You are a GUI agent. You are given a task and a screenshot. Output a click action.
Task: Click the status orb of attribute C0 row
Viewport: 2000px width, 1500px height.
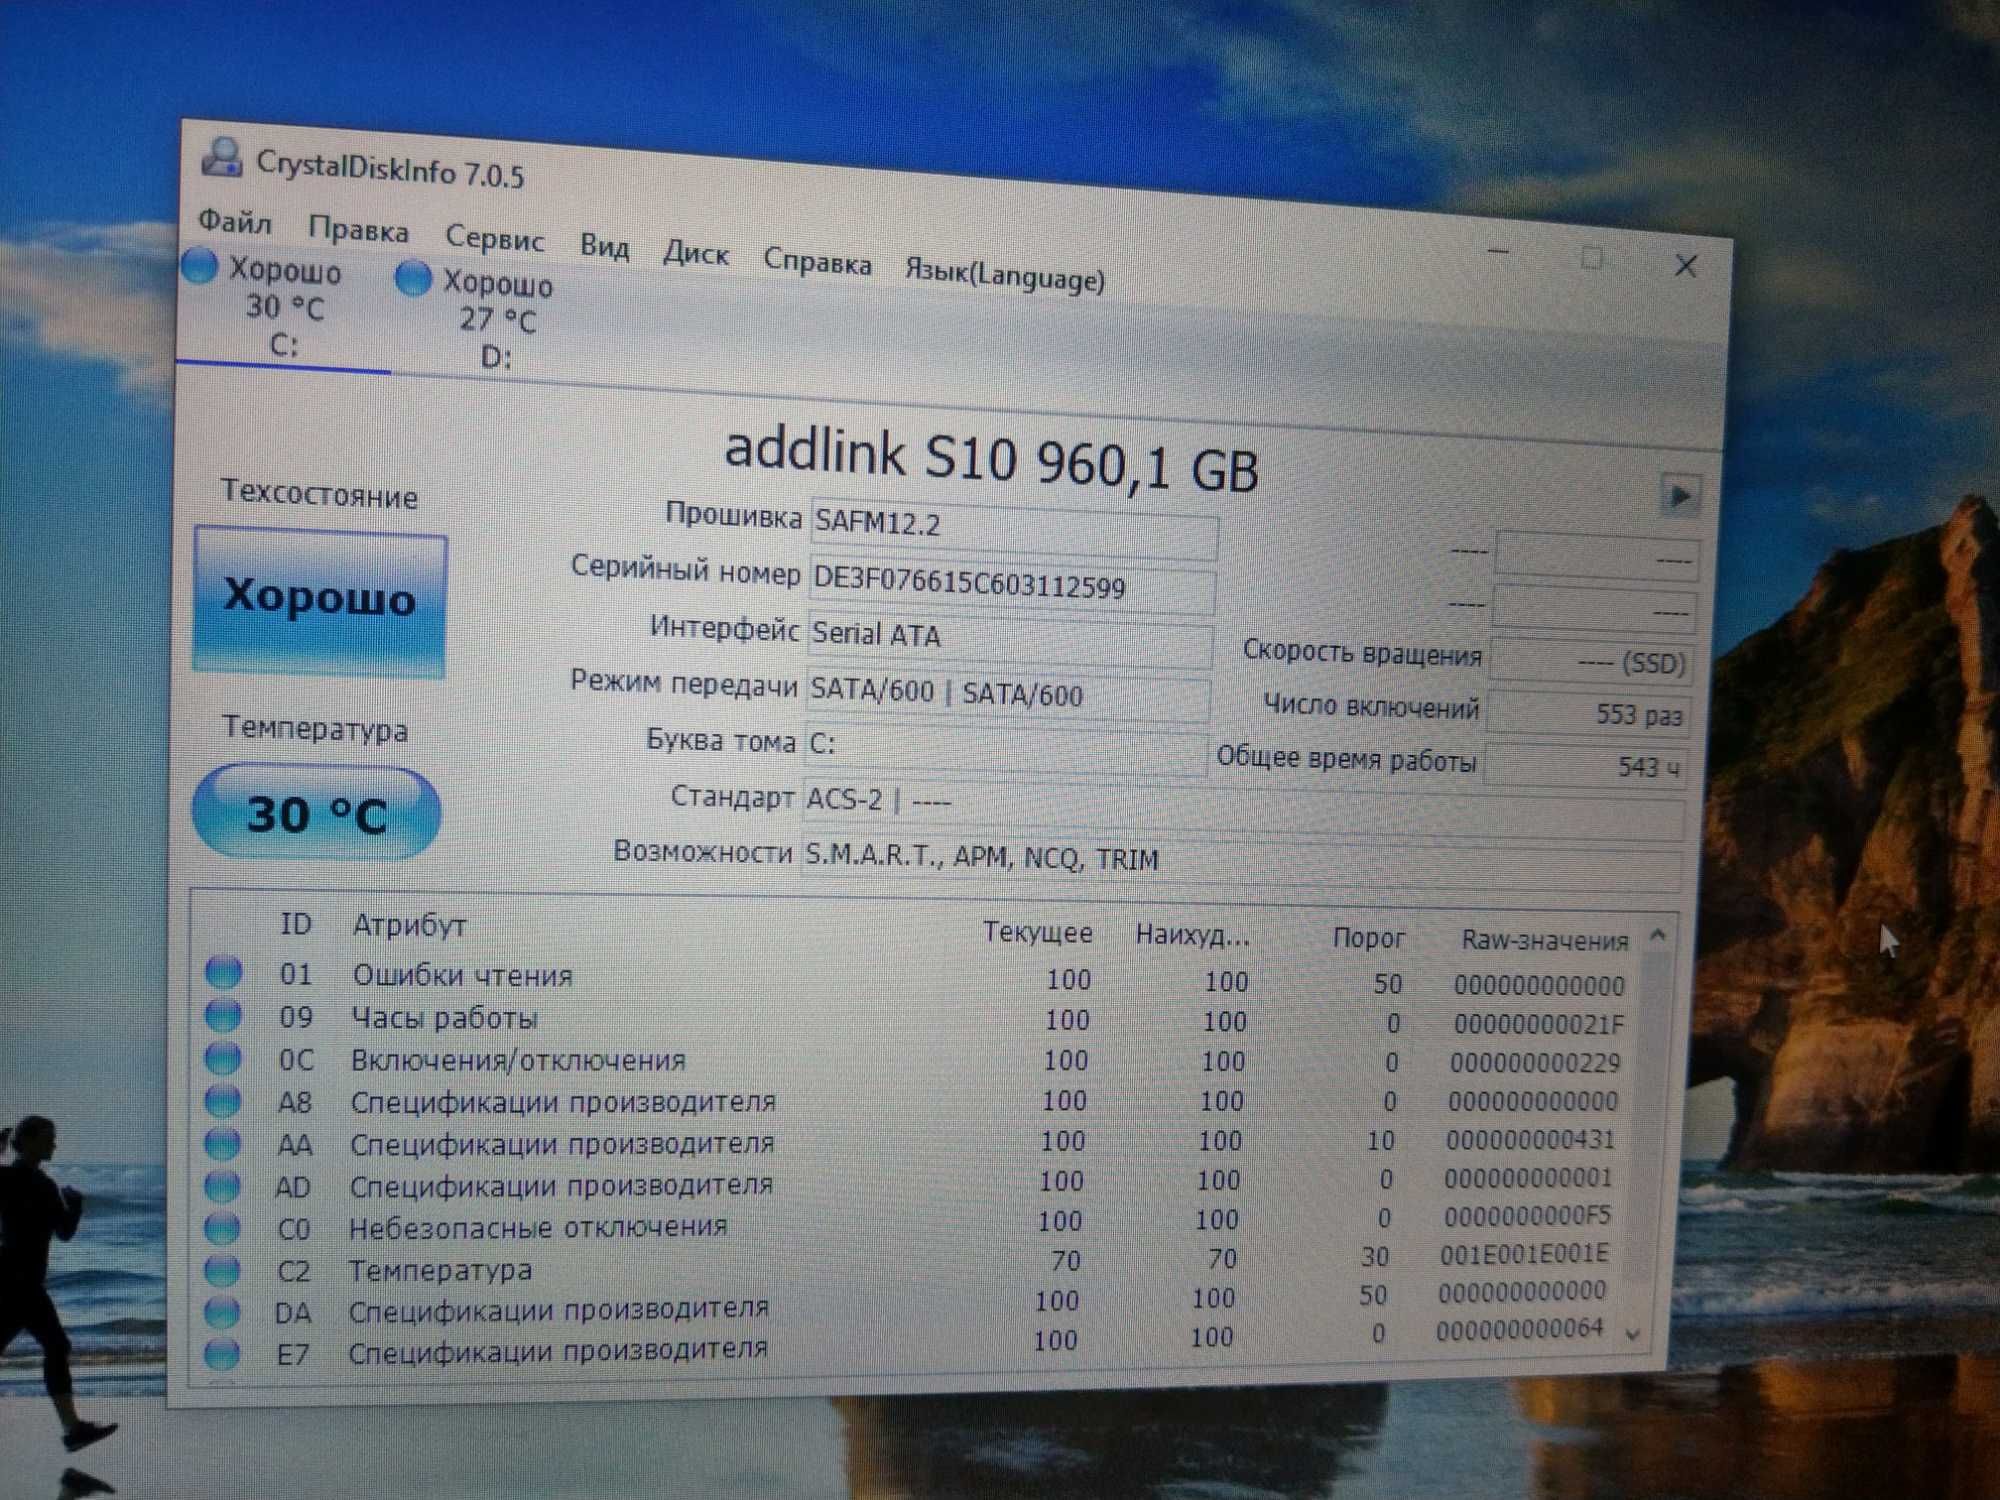click(x=222, y=1227)
